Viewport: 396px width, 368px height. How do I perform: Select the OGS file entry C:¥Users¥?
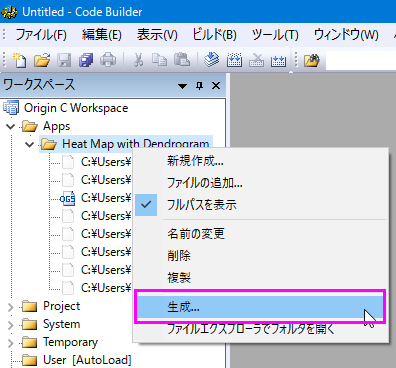tap(106, 198)
